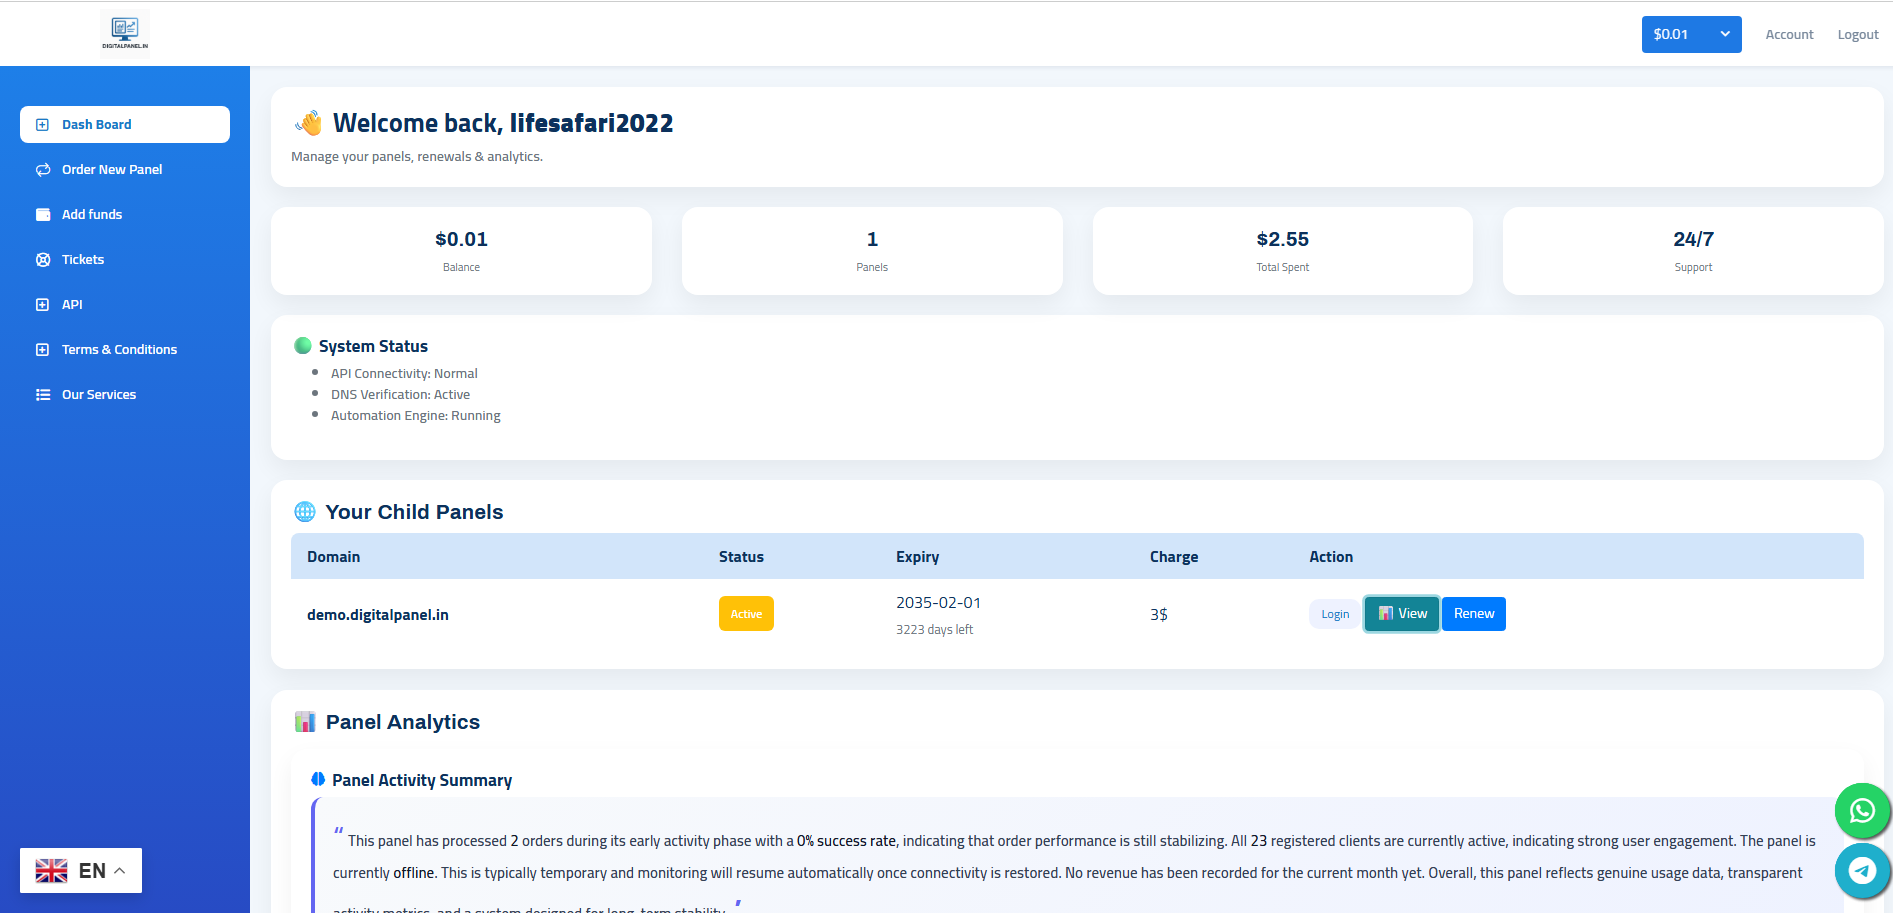The height and width of the screenshot is (913, 1893).
Task: Open Terms & Conditions sidebar item
Action: pyautogui.click(x=119, y=350)
